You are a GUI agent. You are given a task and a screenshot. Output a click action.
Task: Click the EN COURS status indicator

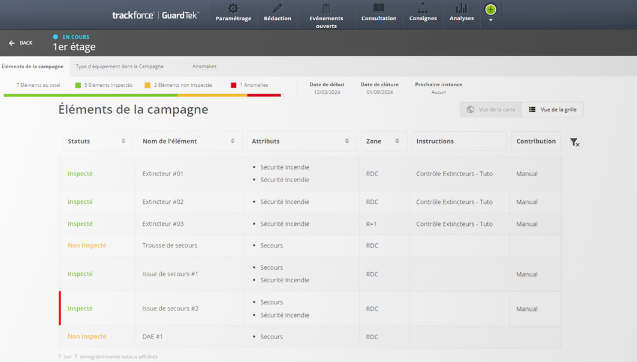pyautogui.click(x=71, y=37)
